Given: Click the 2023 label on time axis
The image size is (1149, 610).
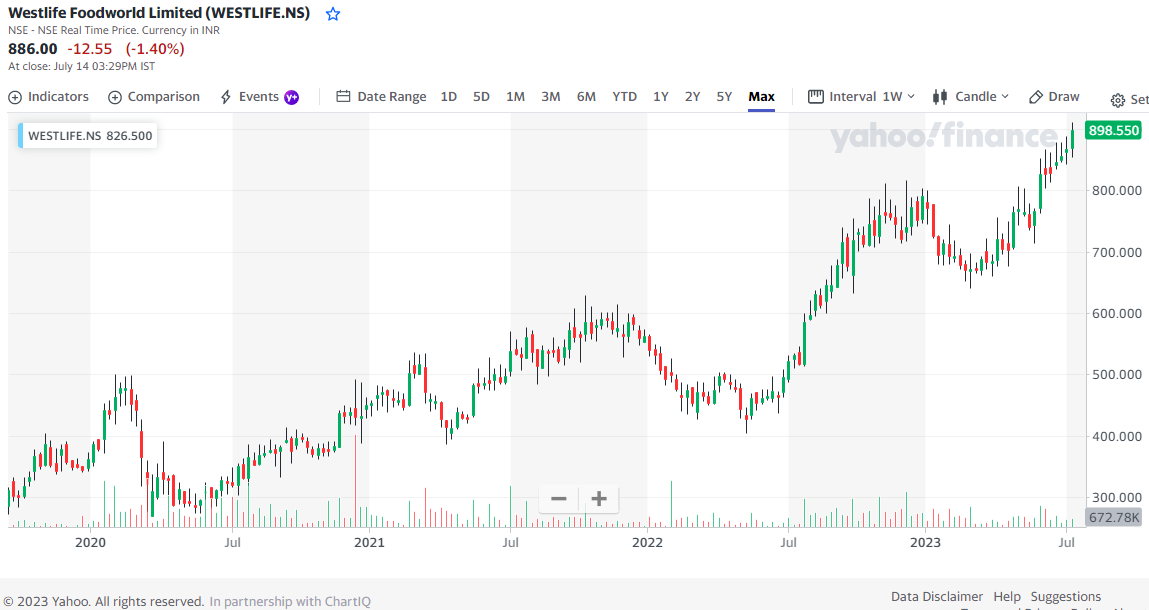Looking at the screenshot, I should tap(925, 543).
